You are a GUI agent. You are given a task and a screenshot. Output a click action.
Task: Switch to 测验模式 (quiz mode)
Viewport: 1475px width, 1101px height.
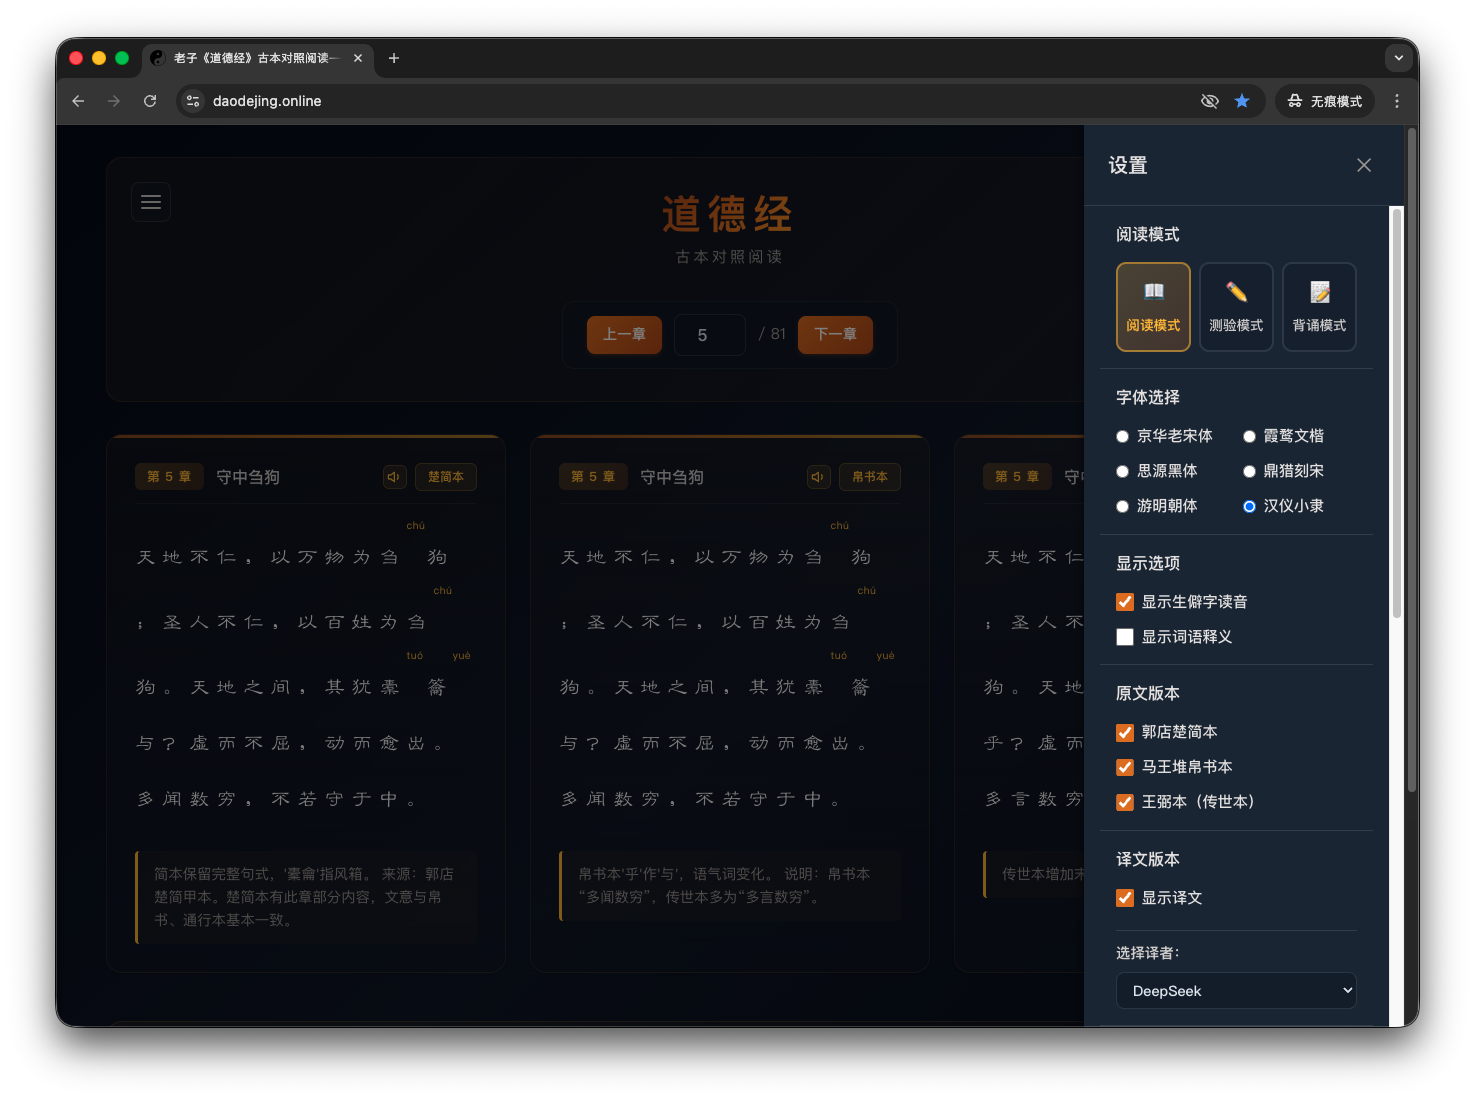click(x=1236, y=306)
